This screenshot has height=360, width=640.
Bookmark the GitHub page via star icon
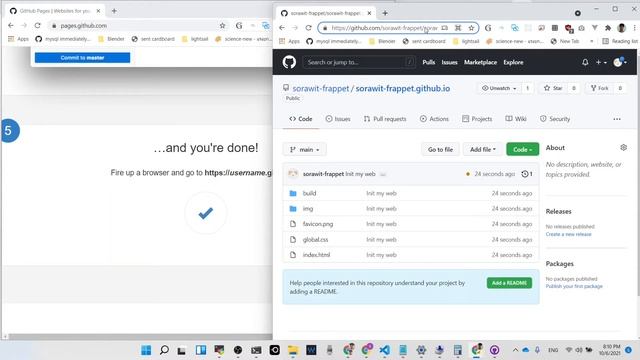[x=471, y=28]
